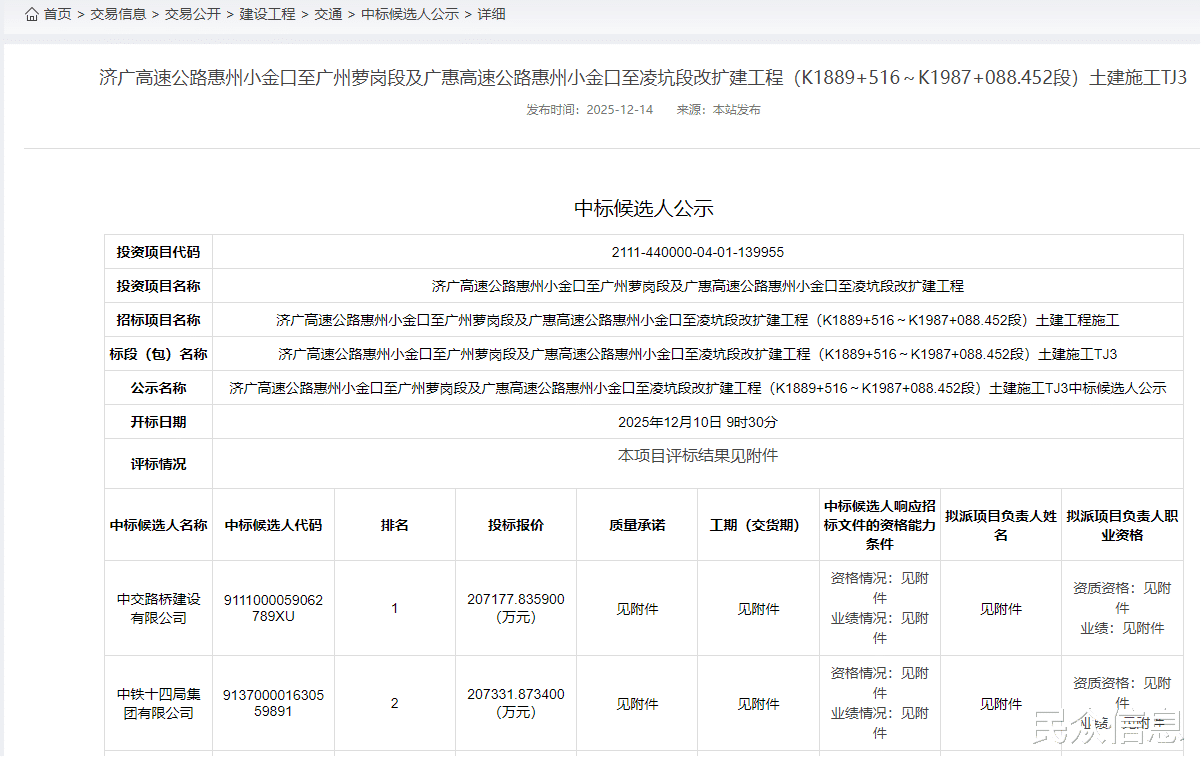Screen dimensions: 1204x770
Task: Select 中交路桥建设有限公司 cell
Action: click(158, 608)
